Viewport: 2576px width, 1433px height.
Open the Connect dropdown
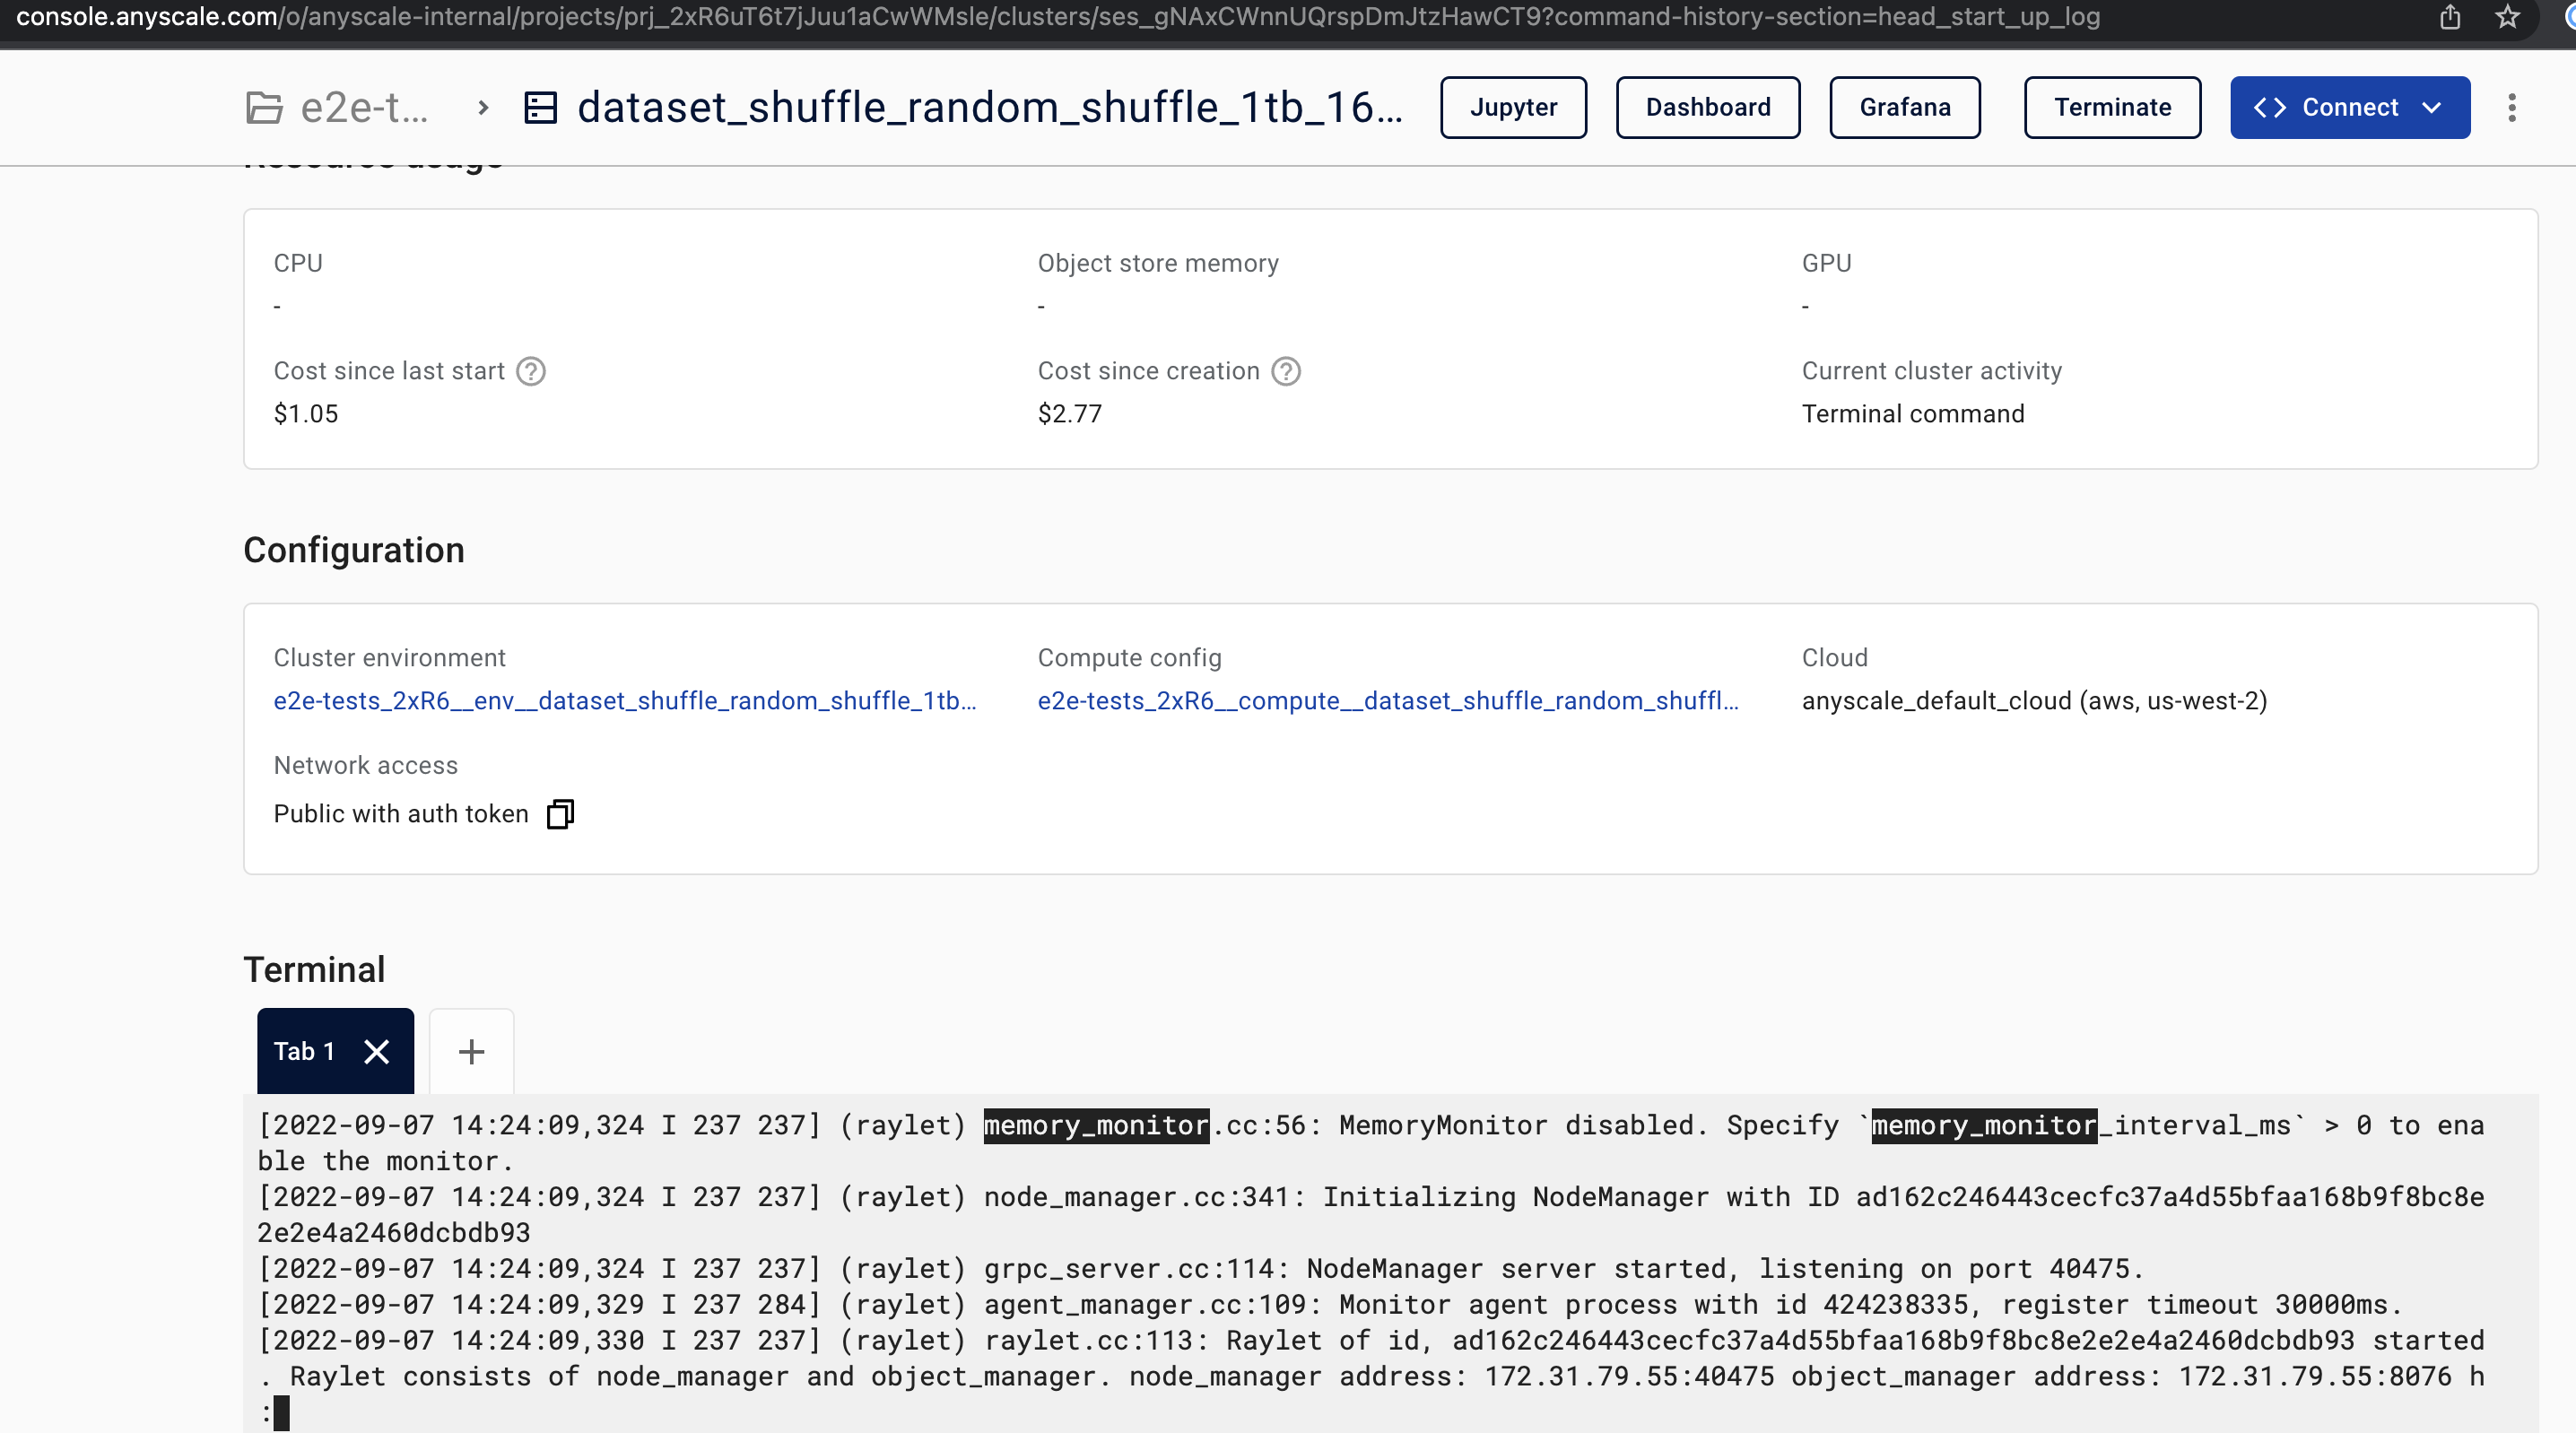[x=2432, y=107]
